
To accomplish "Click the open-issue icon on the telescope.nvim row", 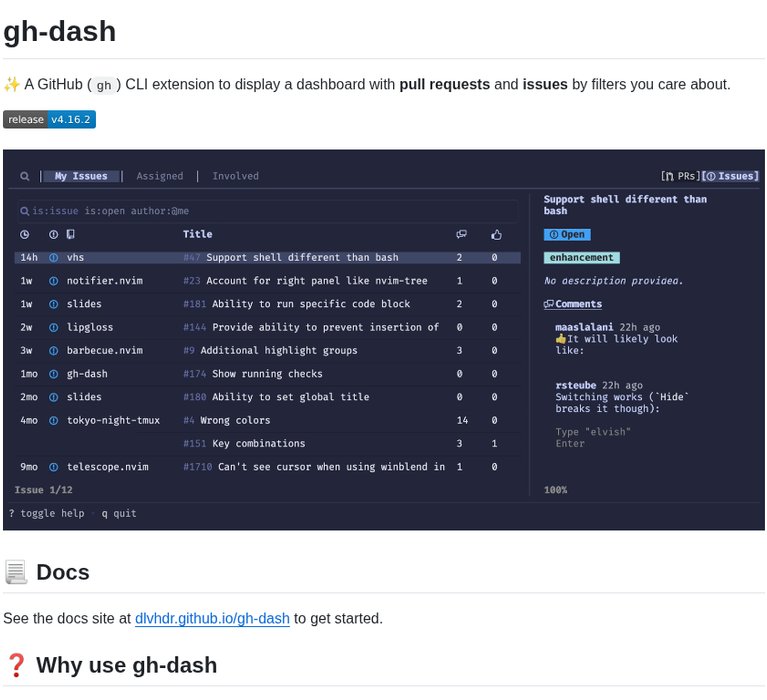I will pyautogui.click(x=54, y=467).
